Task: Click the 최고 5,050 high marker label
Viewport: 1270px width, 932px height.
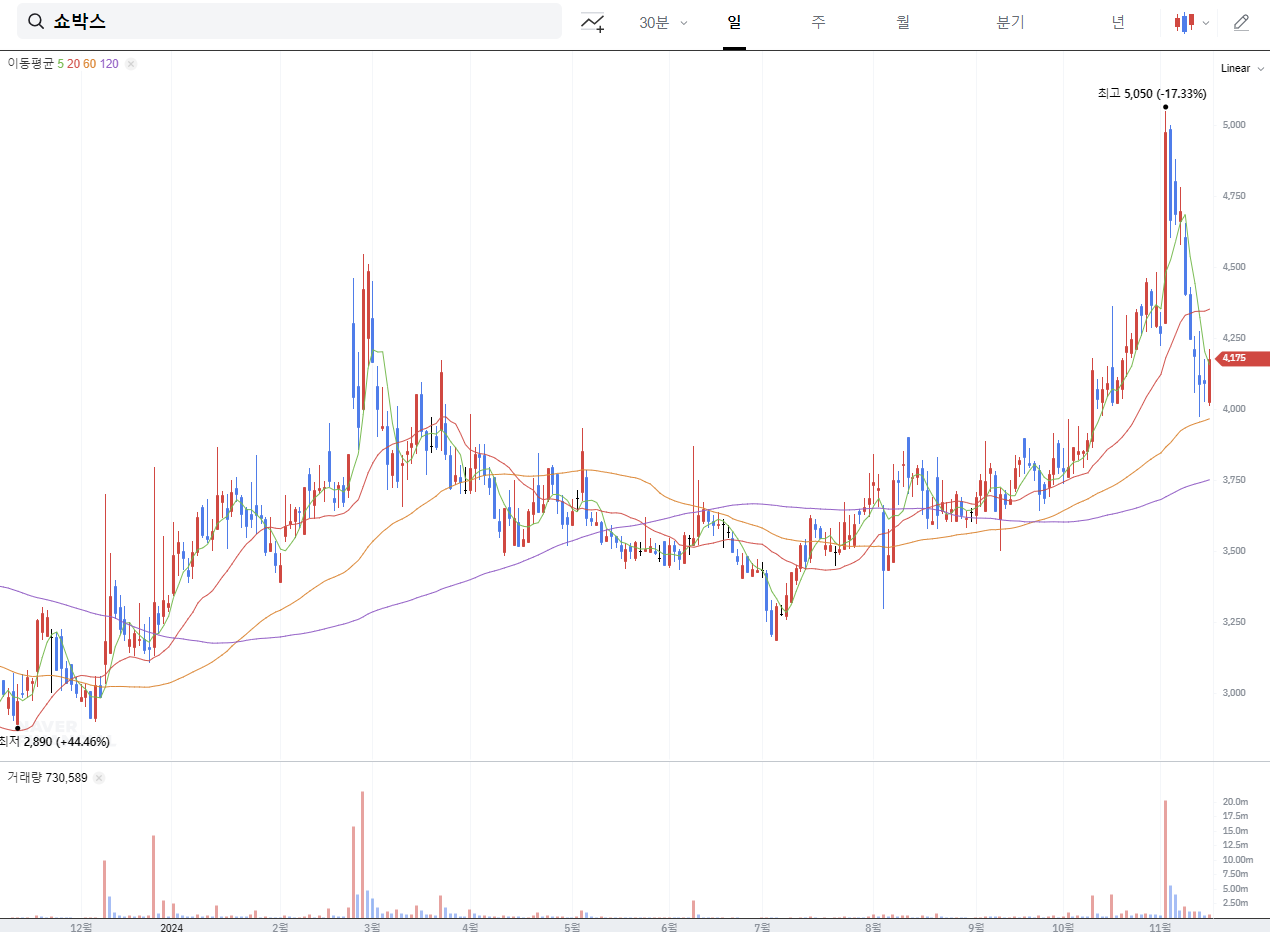Action: click(1151, 93)
